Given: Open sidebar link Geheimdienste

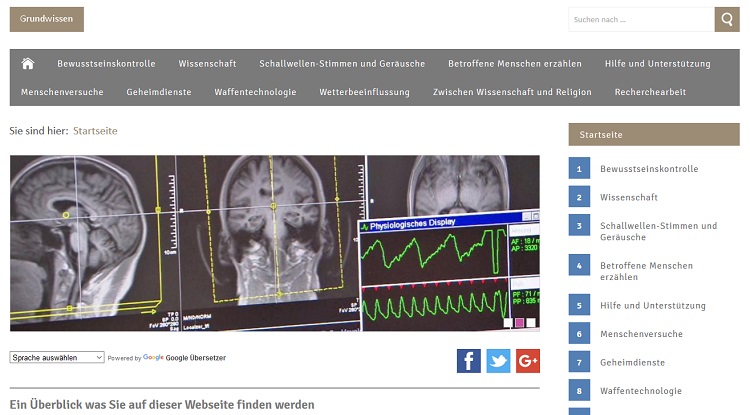Looking at the screenshot, I should [x=632, y=363].
